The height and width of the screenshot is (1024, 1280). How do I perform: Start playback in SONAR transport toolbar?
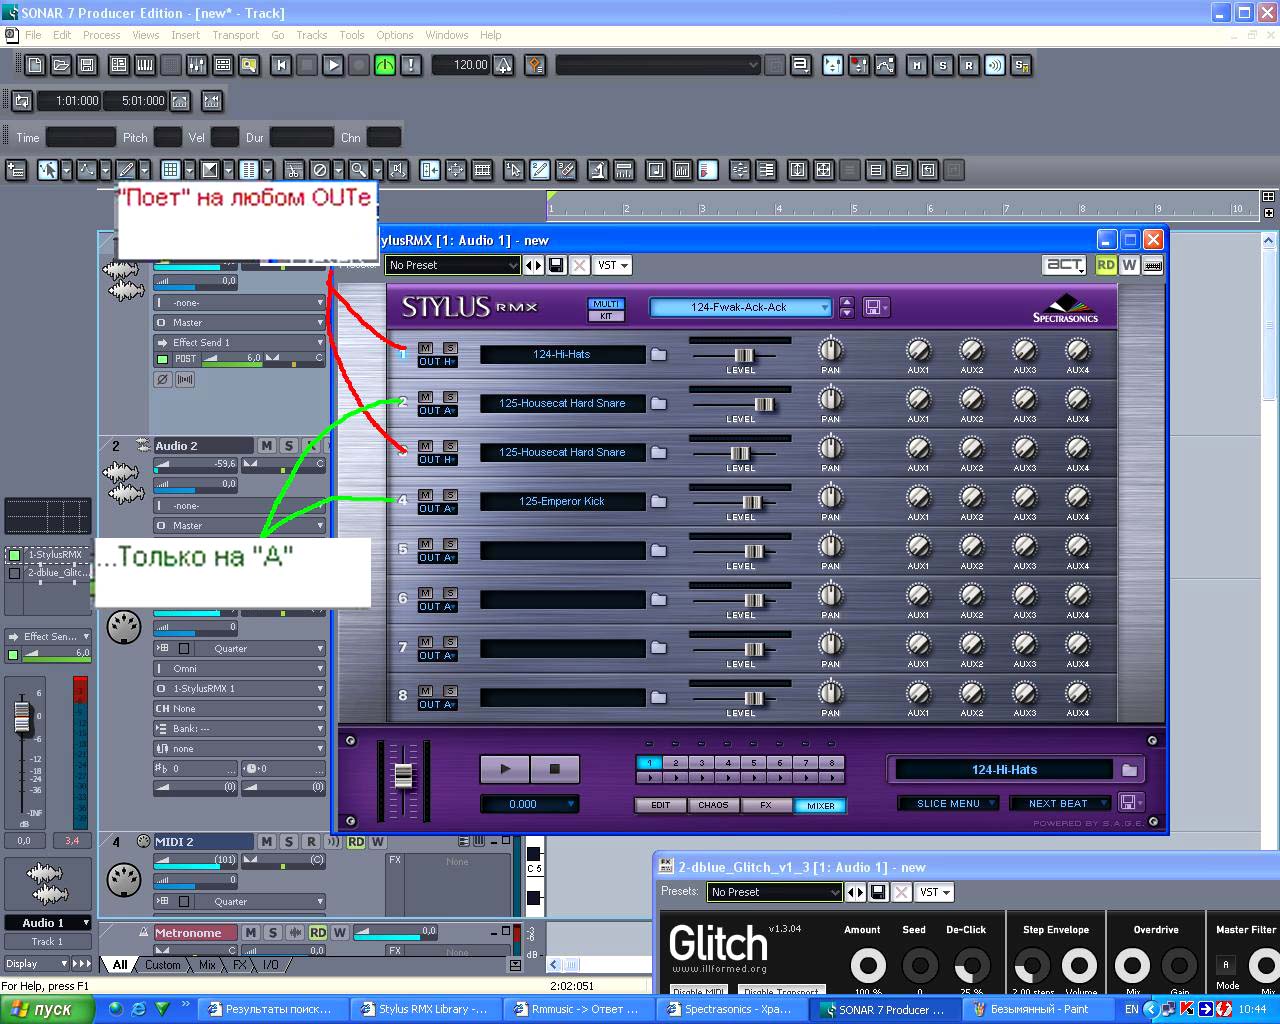coord(333,65)
